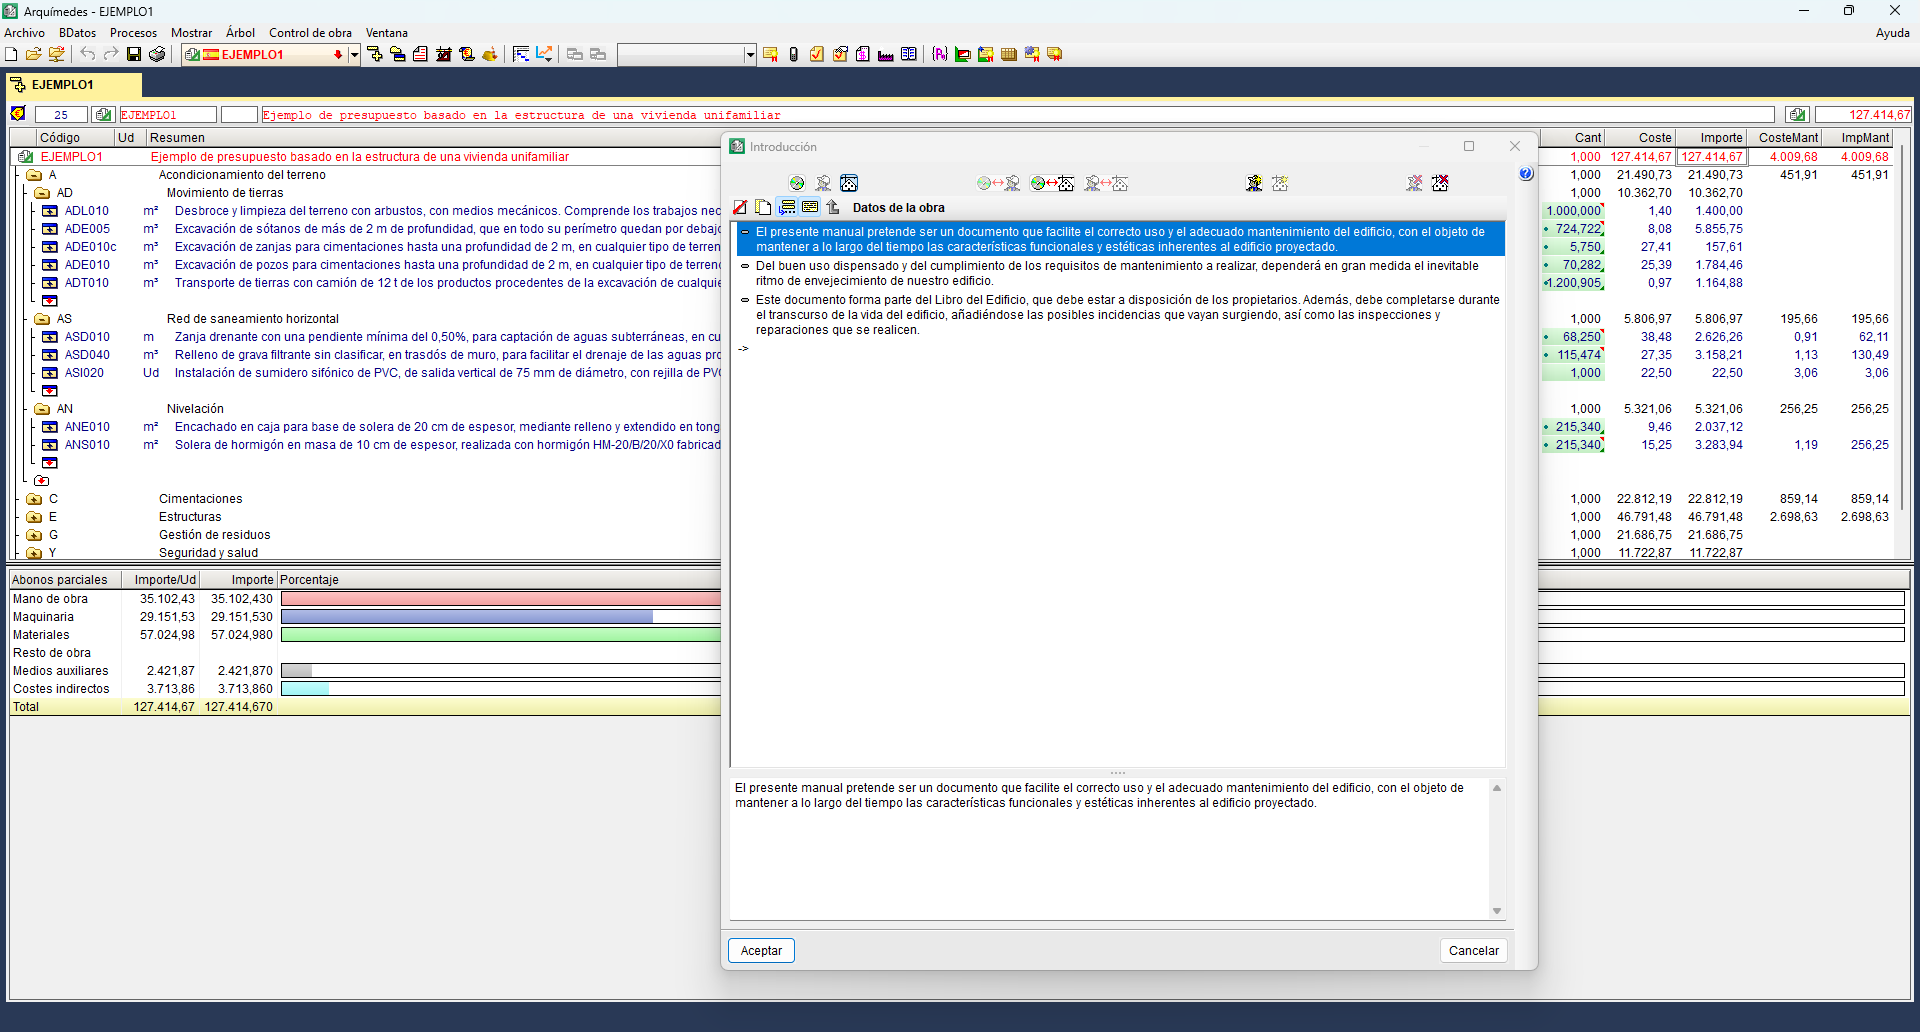The width and height of the screenshot is (1920, 1032).
Task: Collapse the selected paragraph 'El presente manual pretende'
Action: point(745,232)
